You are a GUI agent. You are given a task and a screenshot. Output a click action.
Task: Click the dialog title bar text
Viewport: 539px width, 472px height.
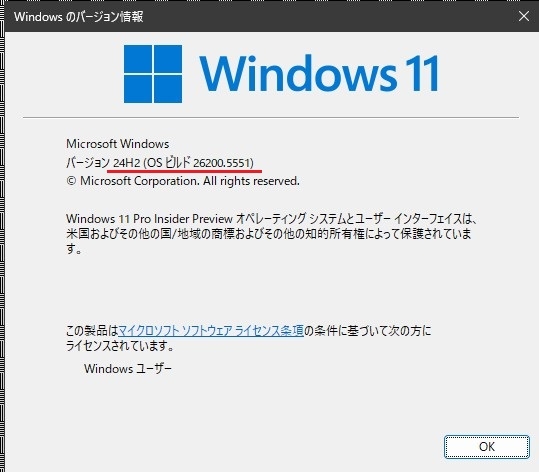79,16
